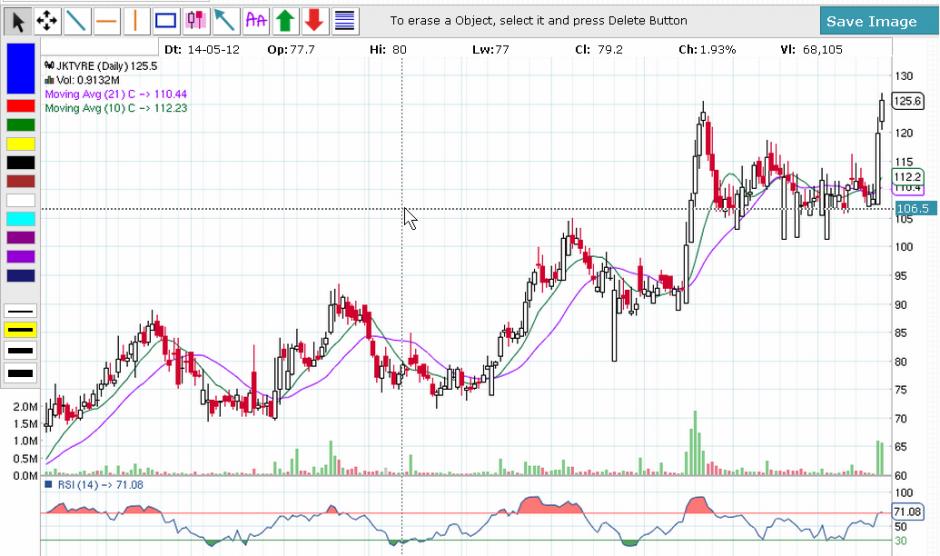Pick the green color swatch
Image resolution: width=940 pixels, height=556 pixels.
pyautogui.click(x=21, y=125)
